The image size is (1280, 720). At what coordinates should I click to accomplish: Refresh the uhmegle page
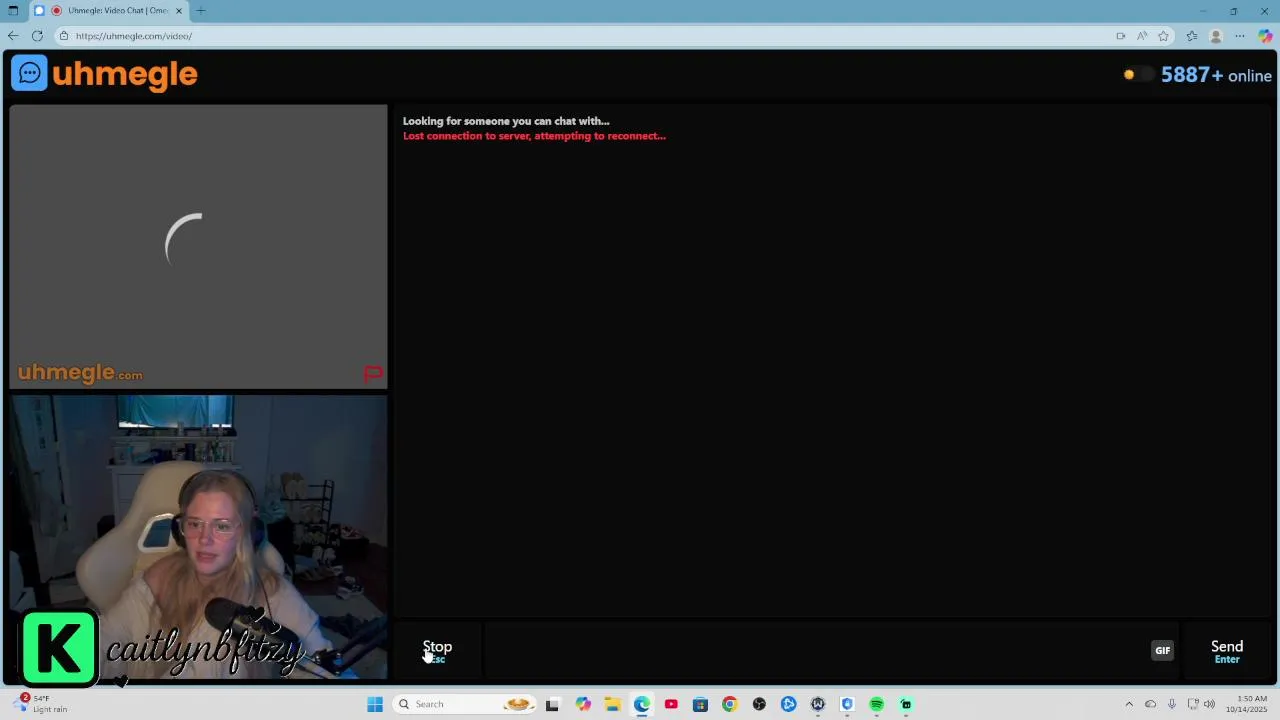coord(37,36)
